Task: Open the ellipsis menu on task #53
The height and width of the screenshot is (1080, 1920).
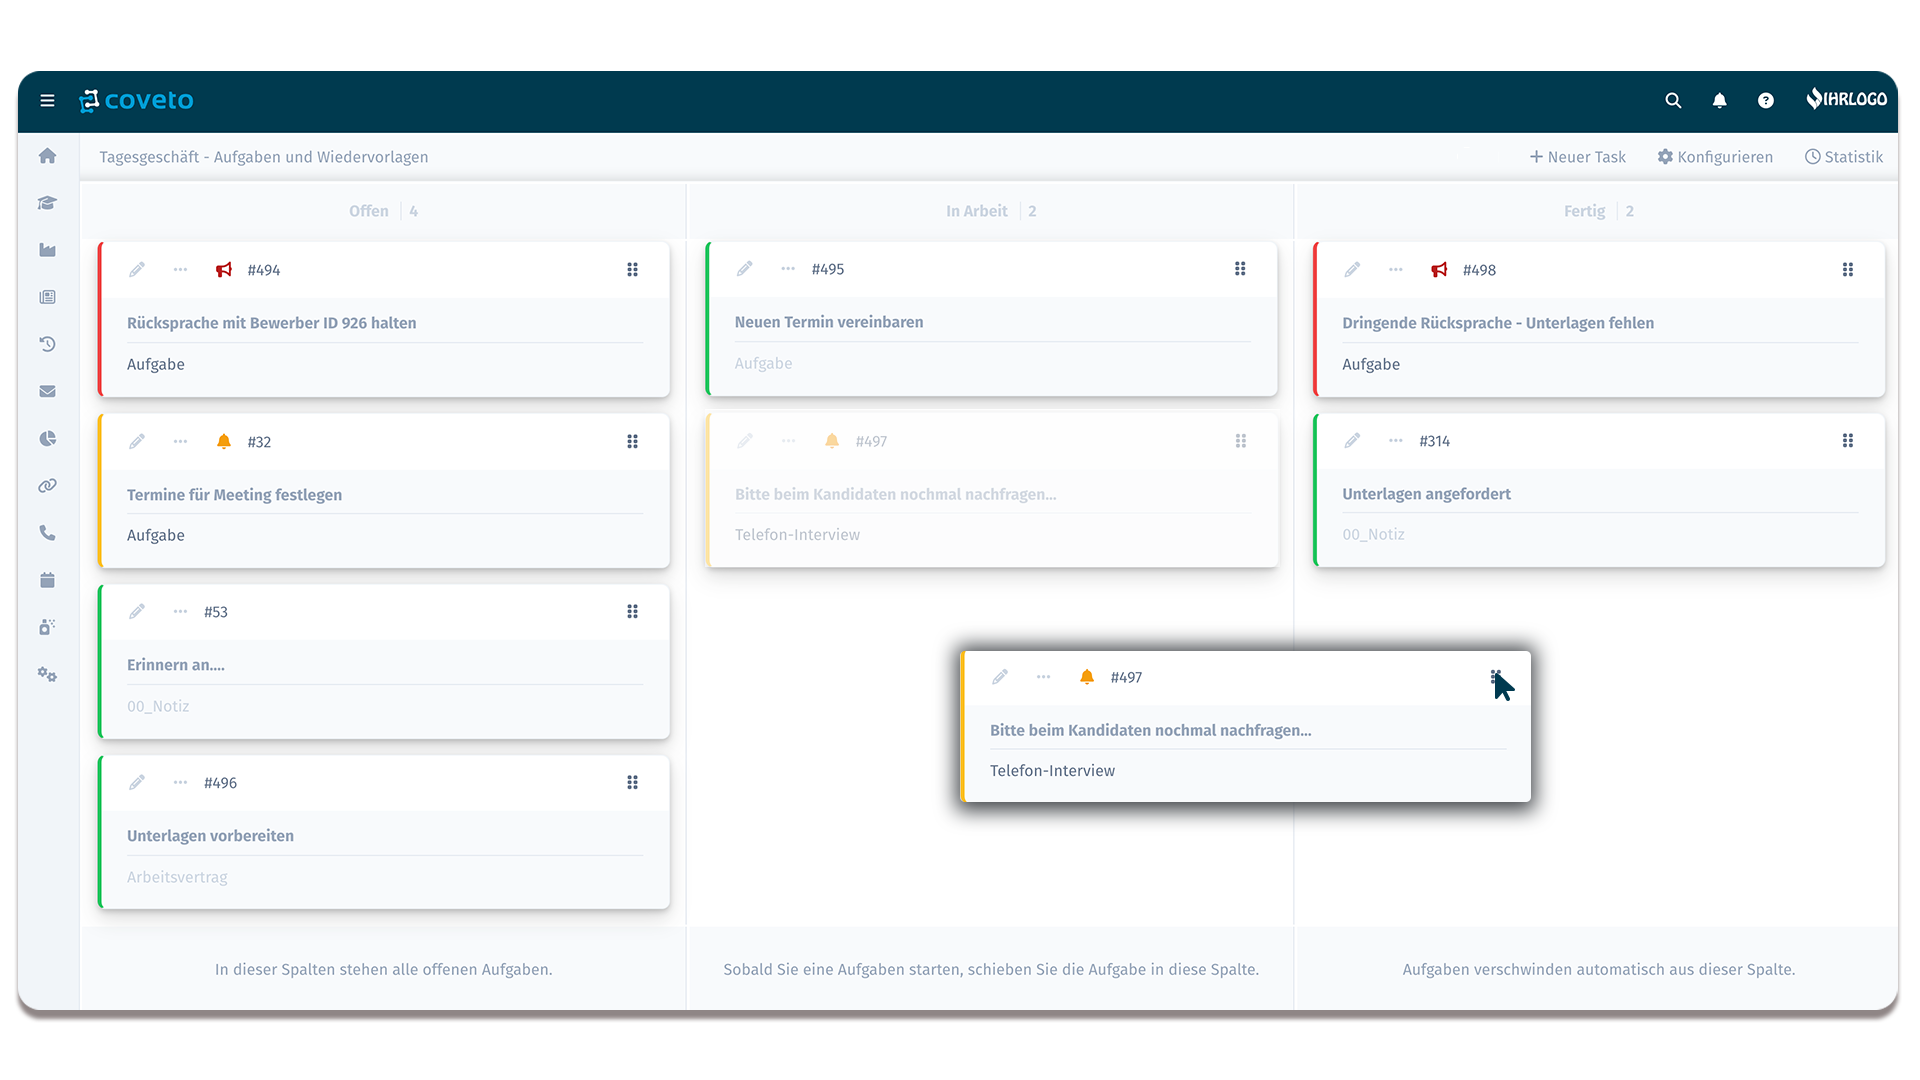Action: (180, 611)
